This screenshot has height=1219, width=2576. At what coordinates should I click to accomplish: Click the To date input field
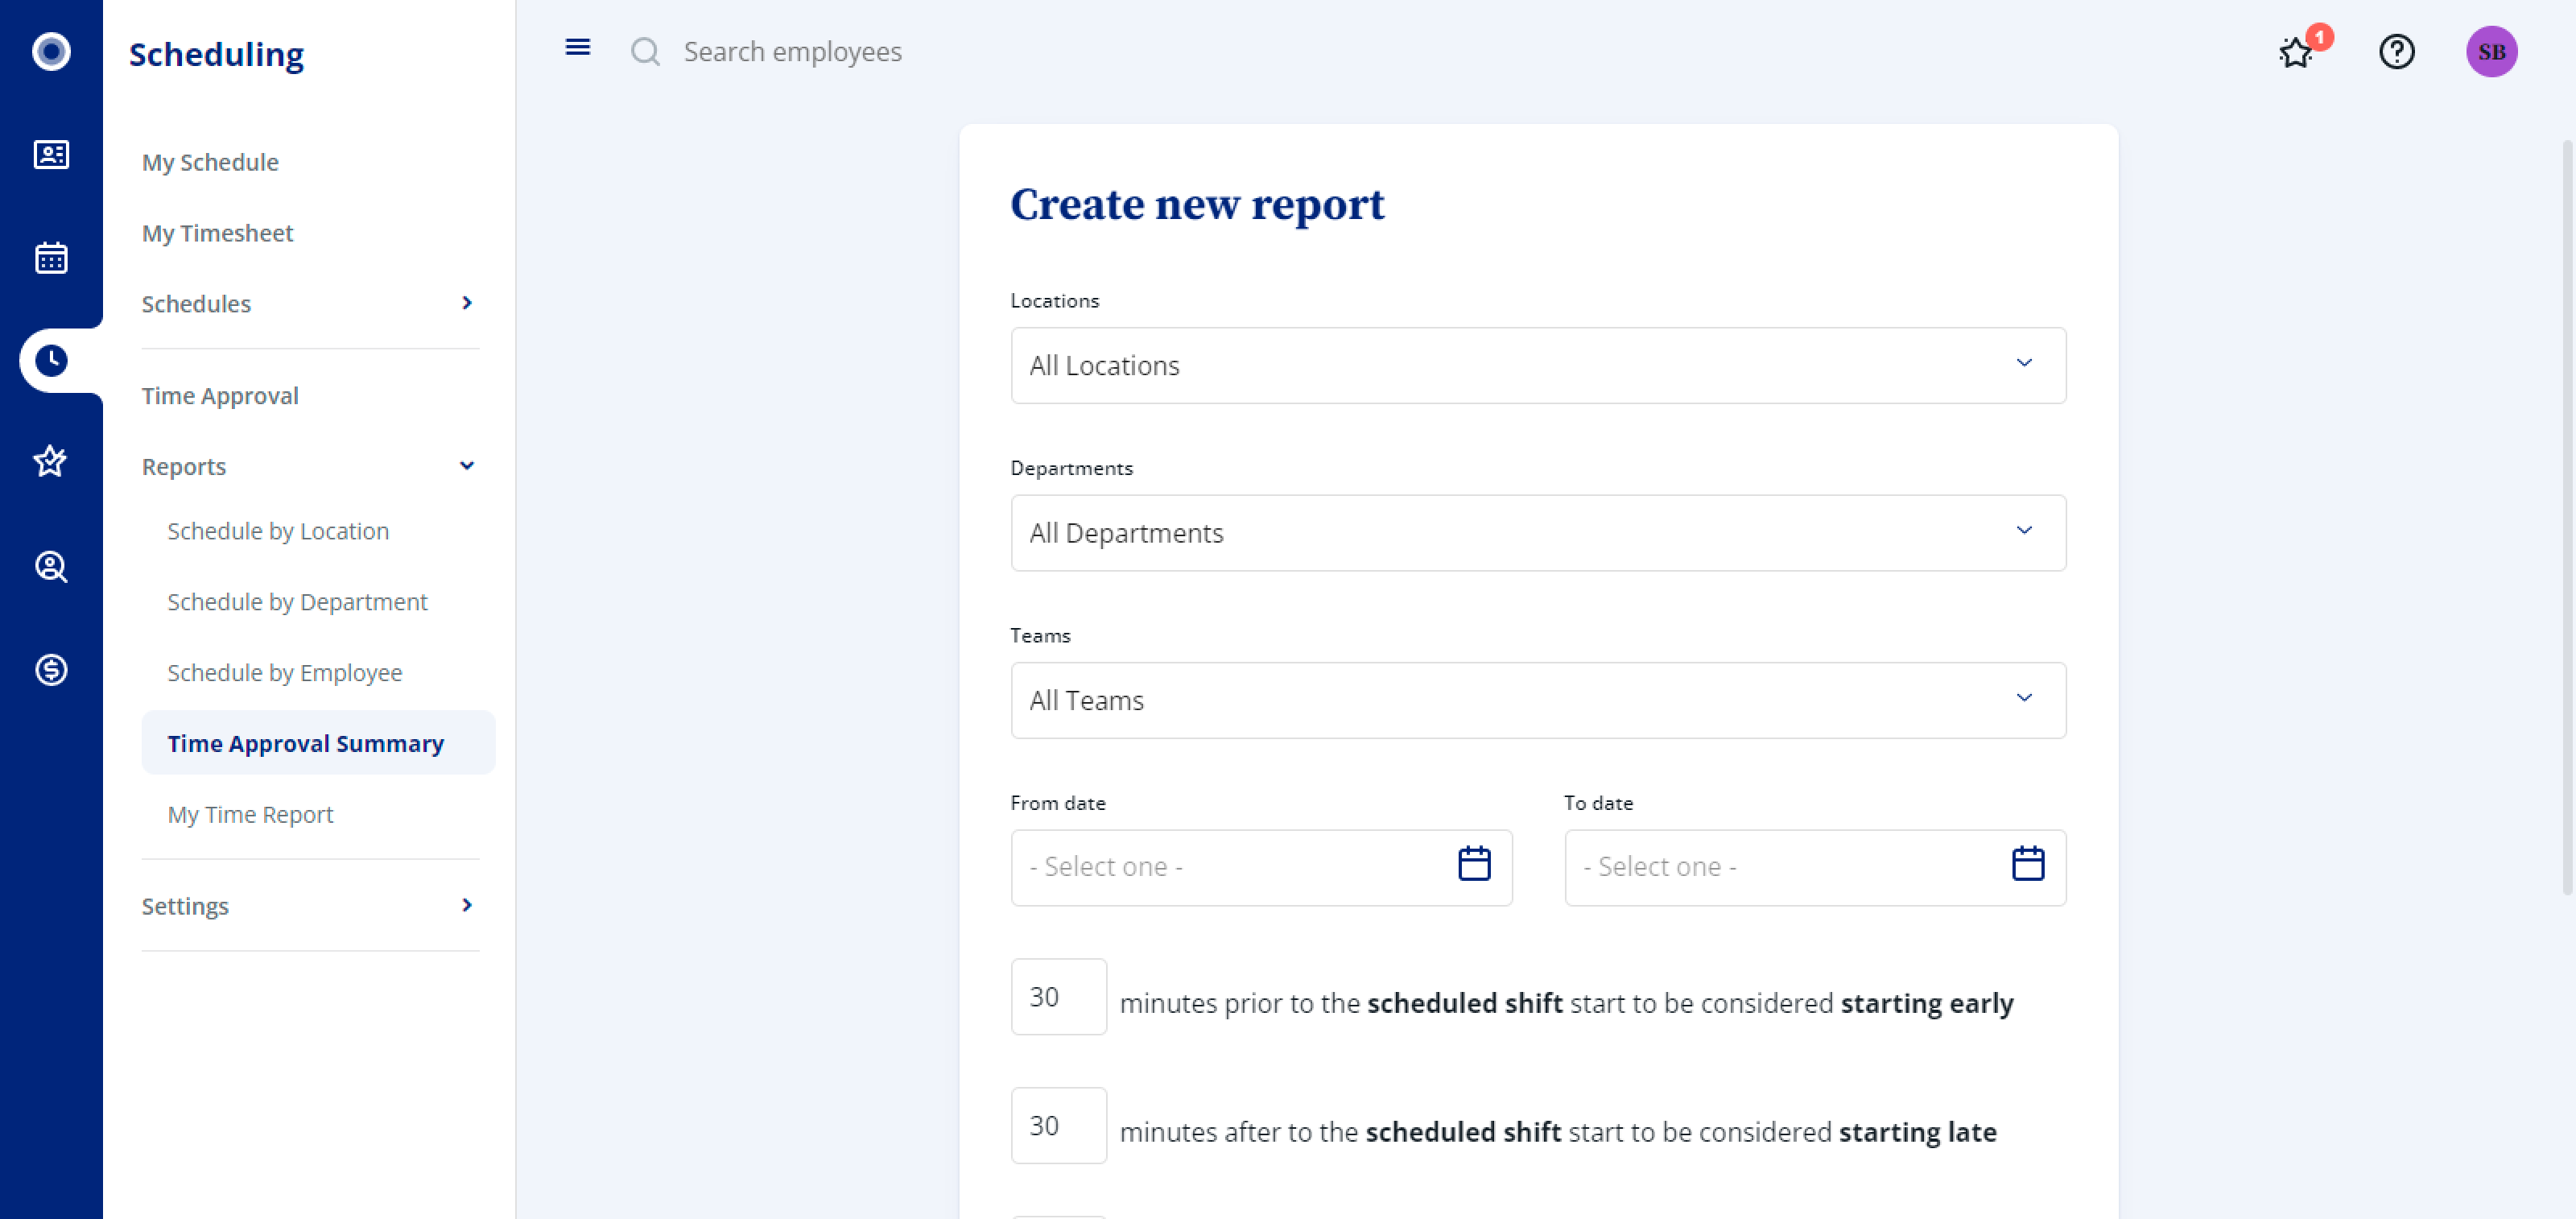tap(1815, 867)
